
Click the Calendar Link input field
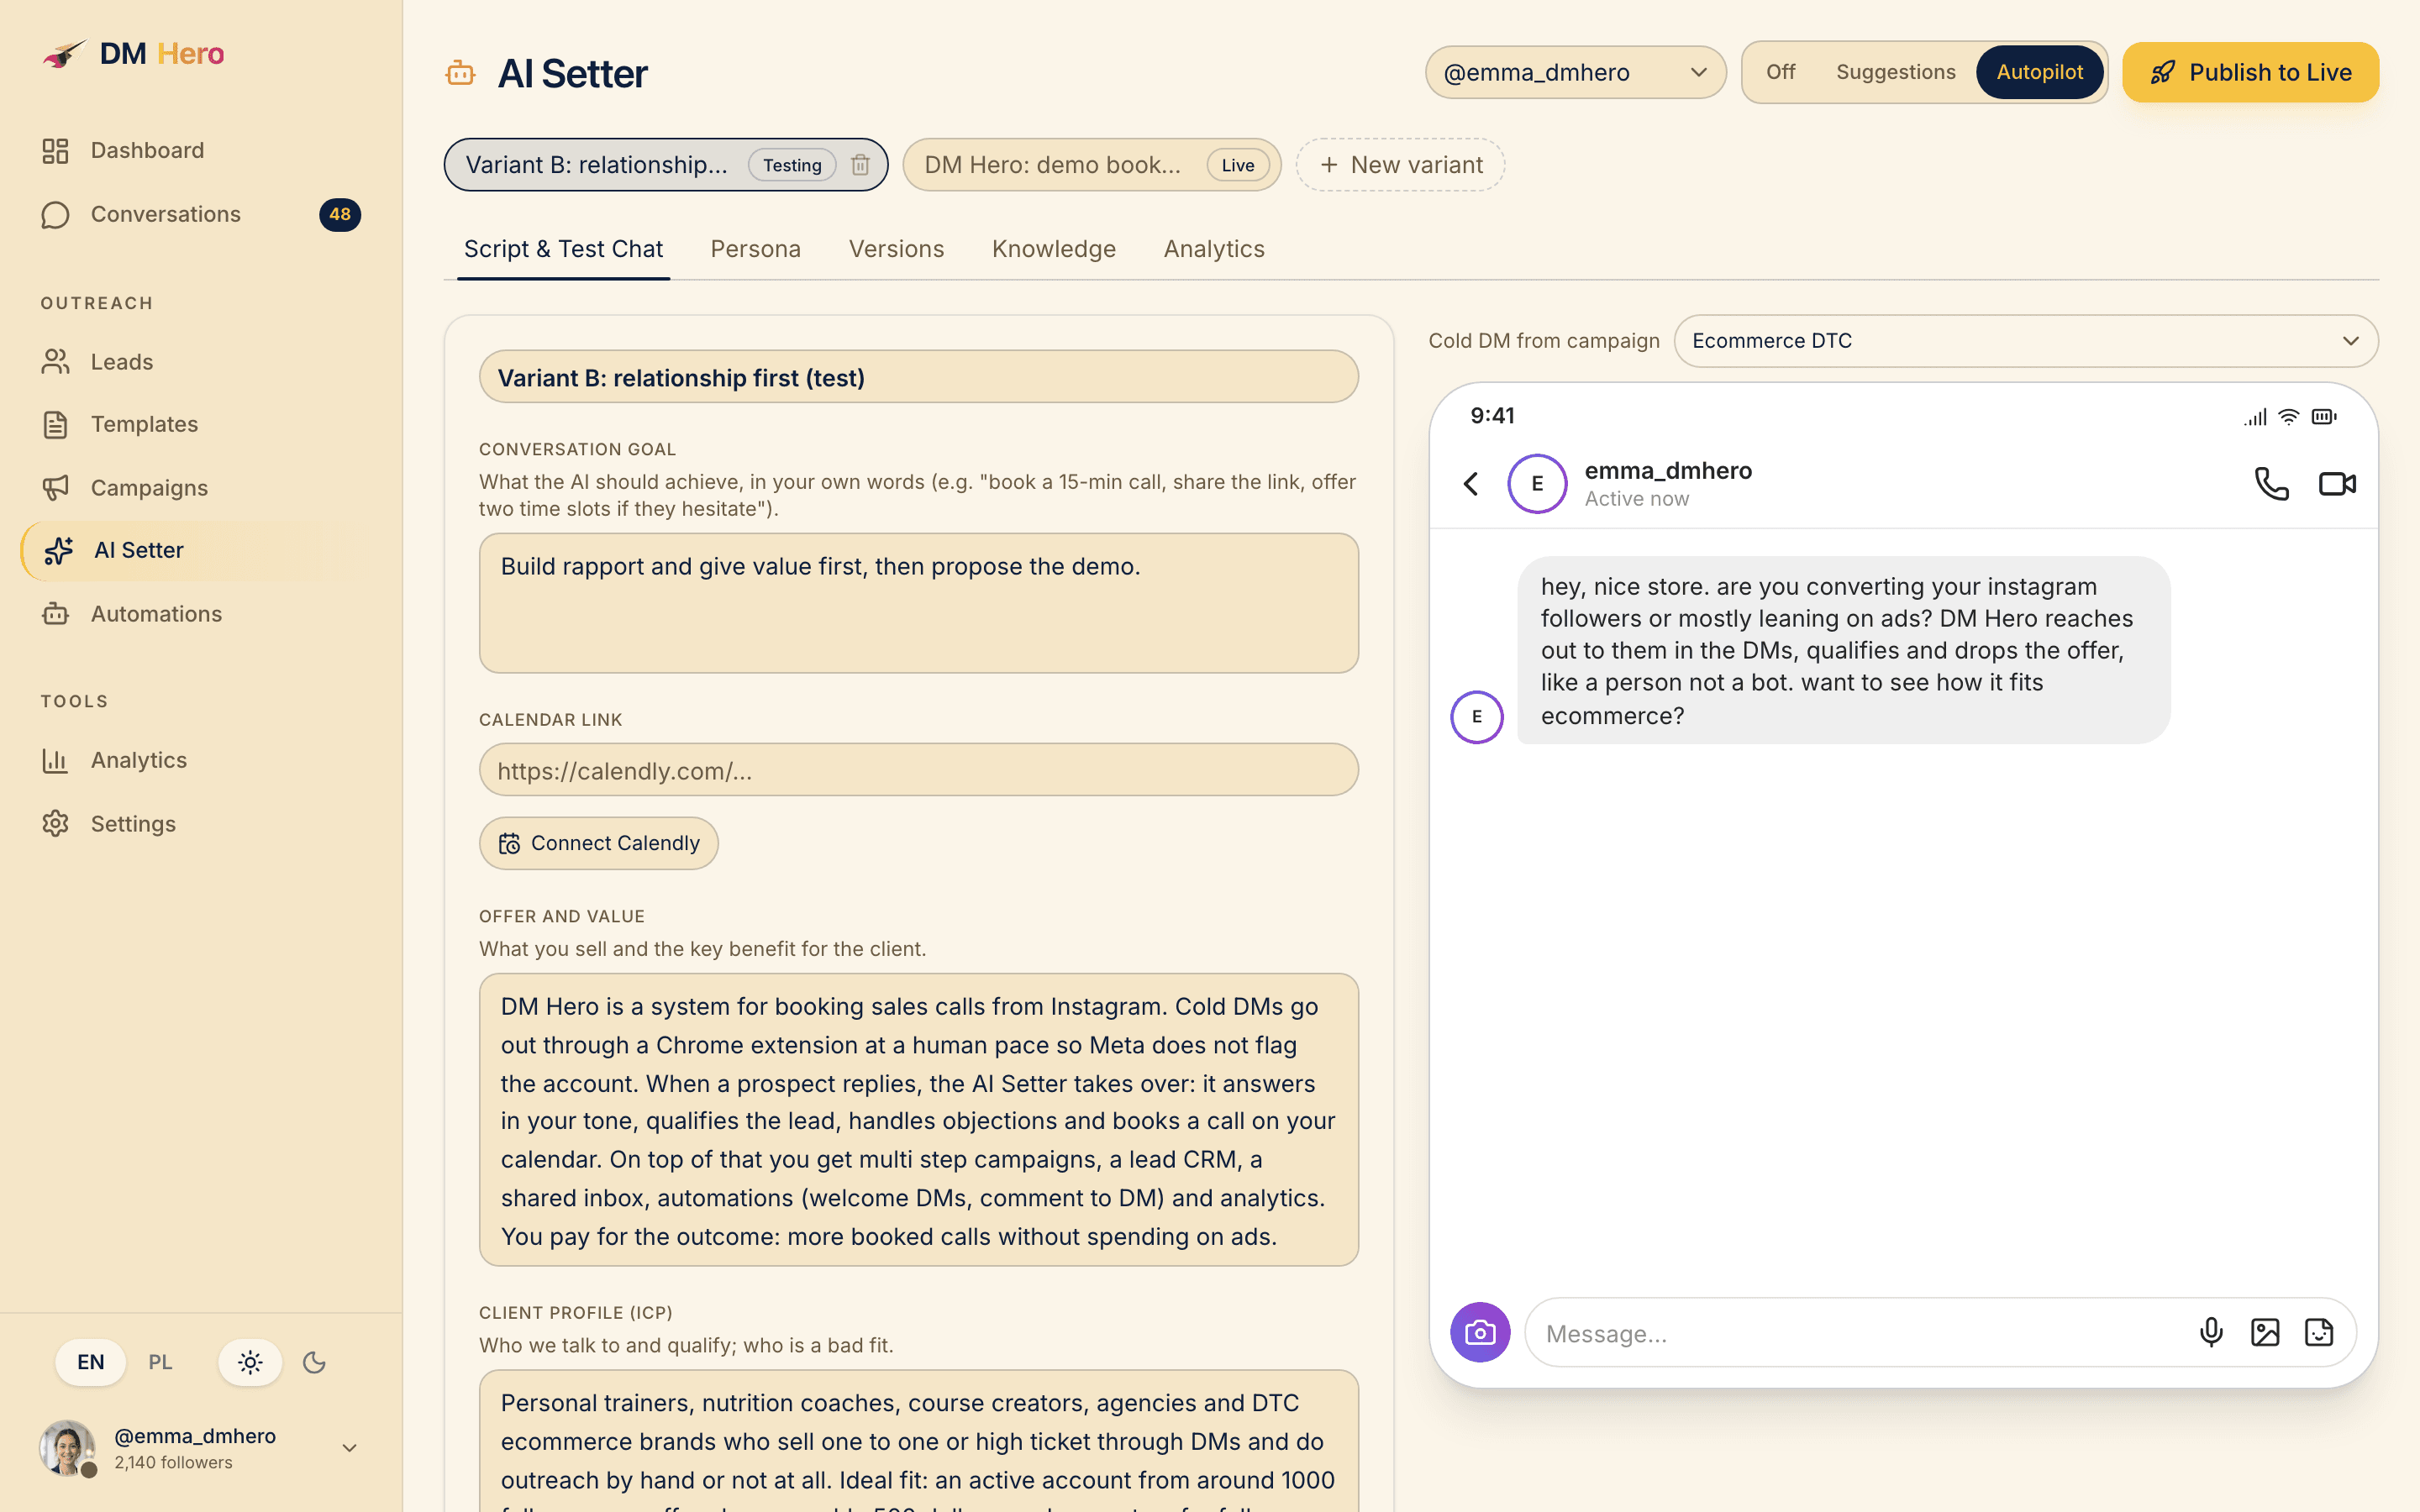coord(918,770)
